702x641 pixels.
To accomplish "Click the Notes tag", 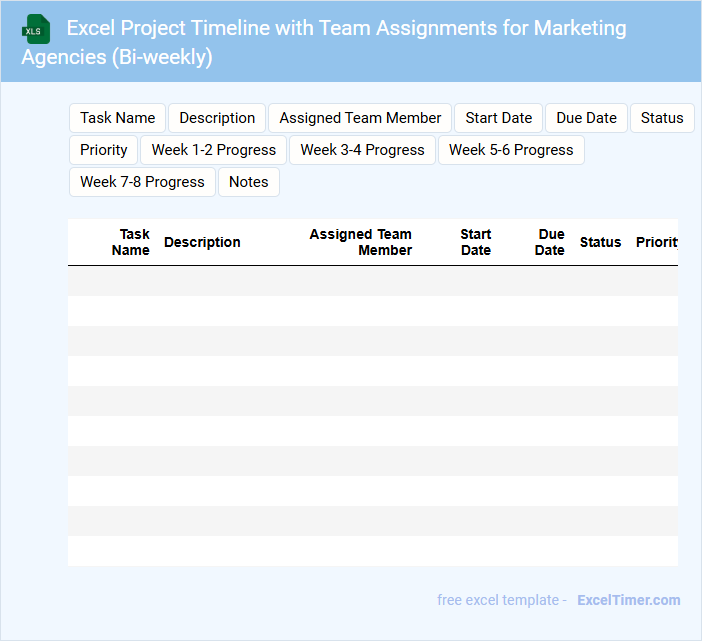I will (x=249, y=182).
